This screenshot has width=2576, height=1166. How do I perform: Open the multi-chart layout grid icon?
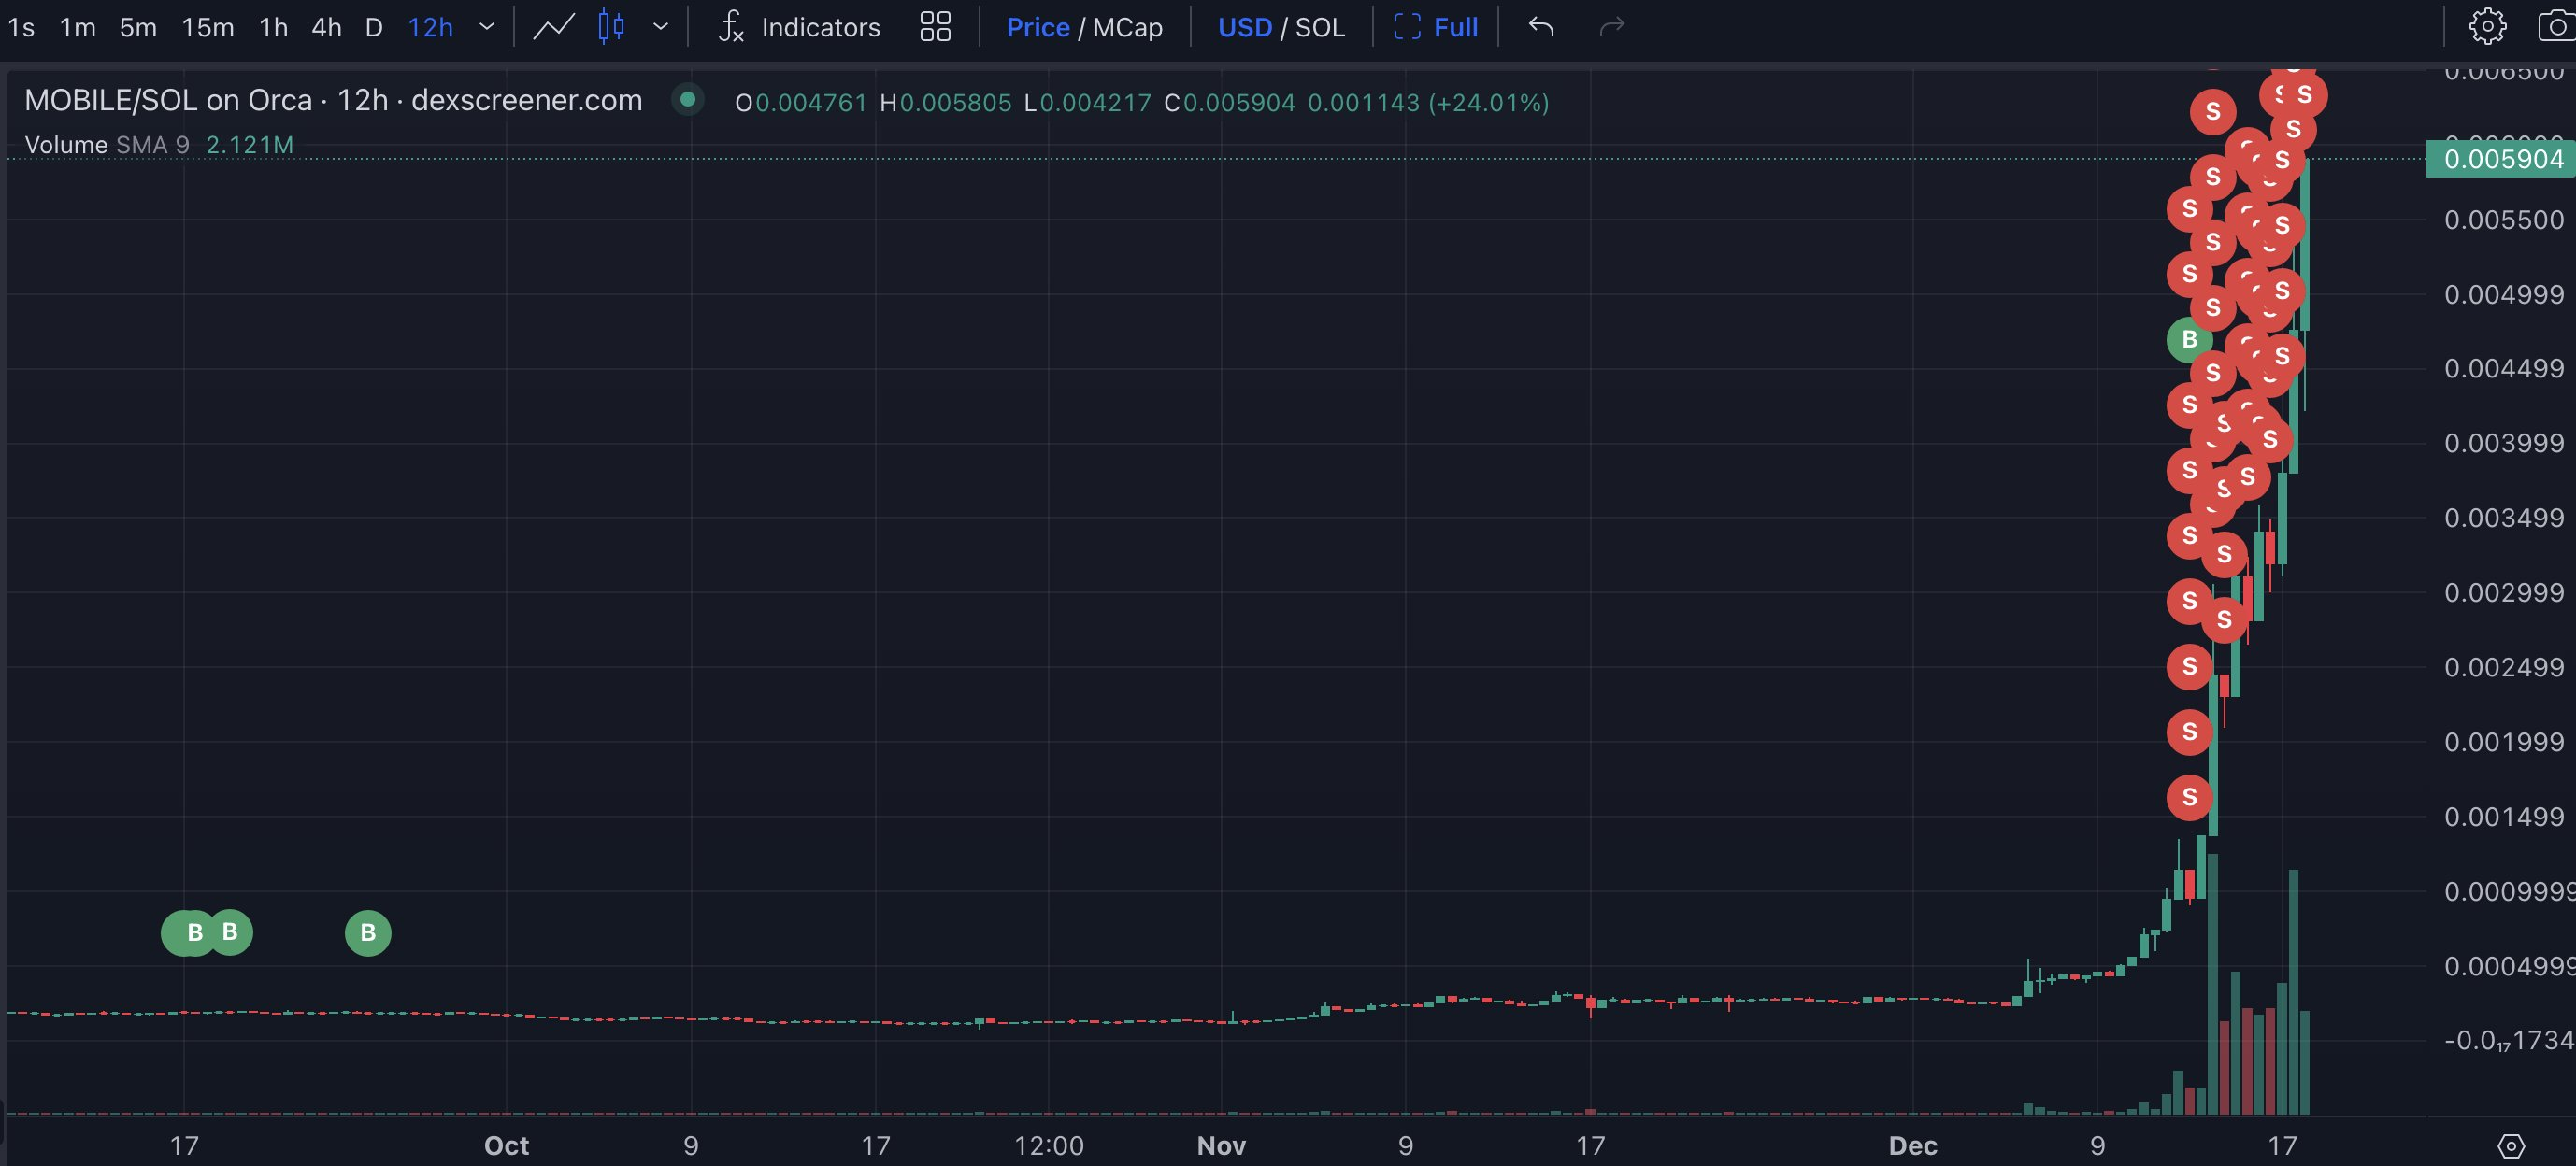point(934,27)
